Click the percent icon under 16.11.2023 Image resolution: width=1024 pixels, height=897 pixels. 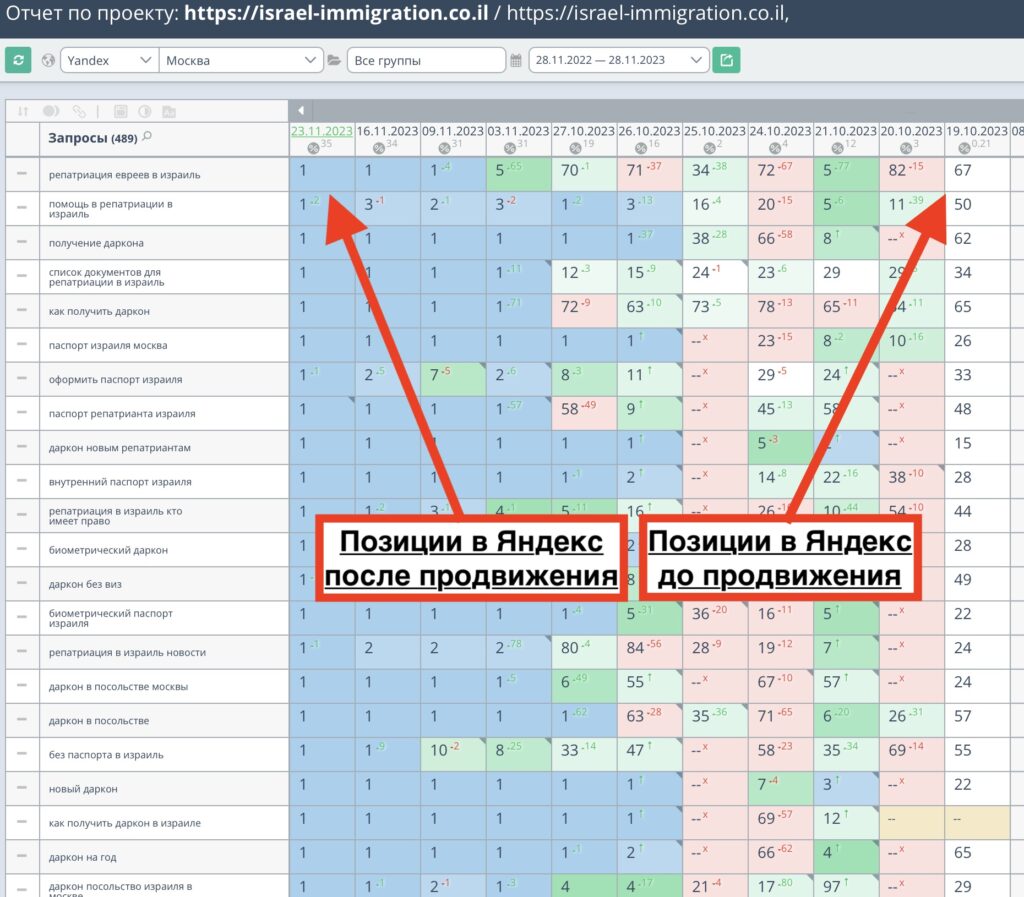click(x=379, y=148)
